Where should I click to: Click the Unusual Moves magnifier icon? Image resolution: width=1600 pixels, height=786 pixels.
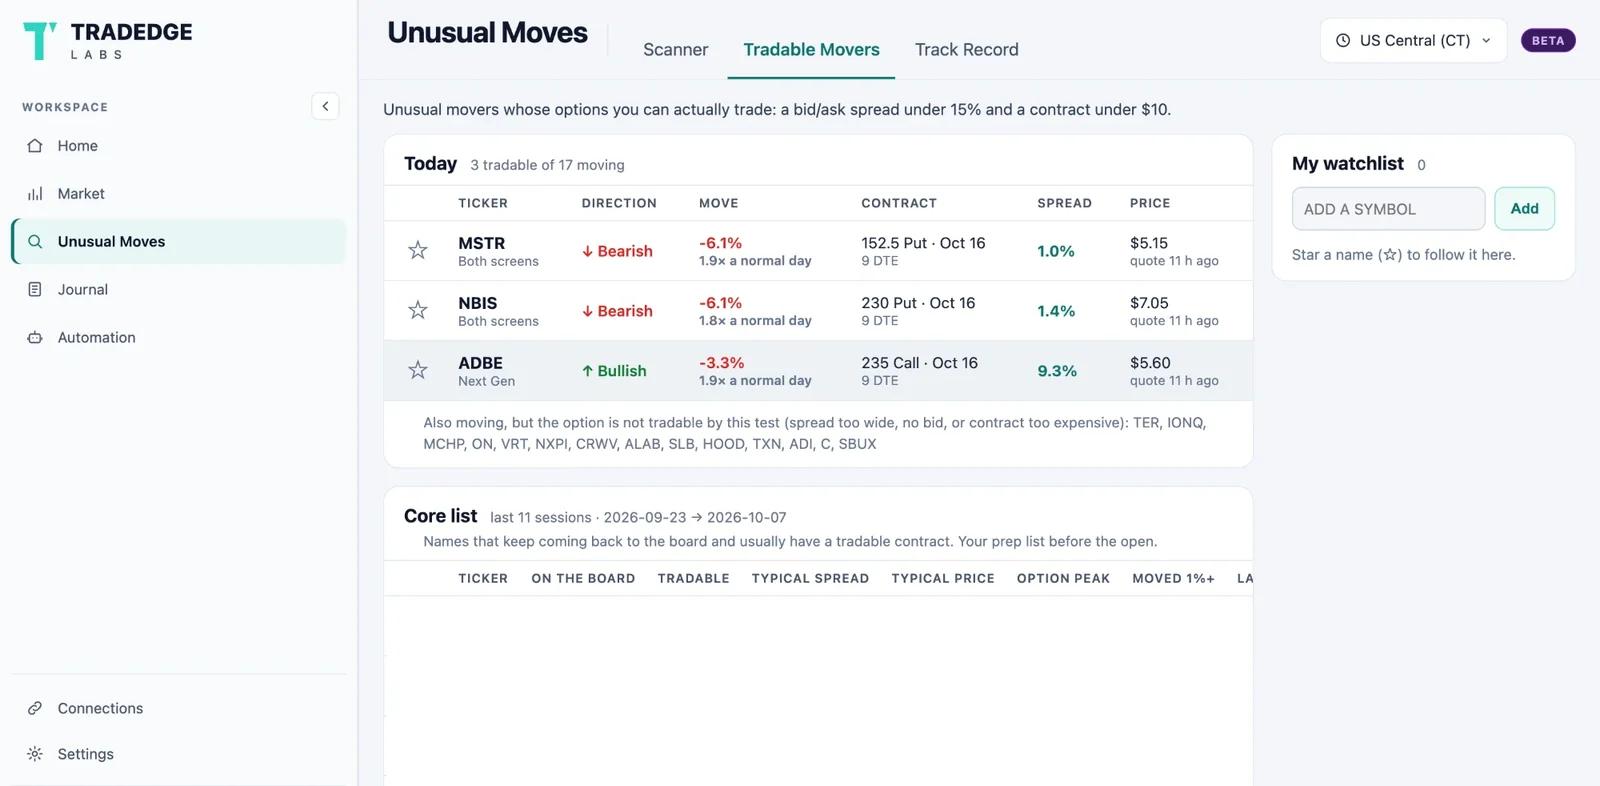(x=35, y=242)
